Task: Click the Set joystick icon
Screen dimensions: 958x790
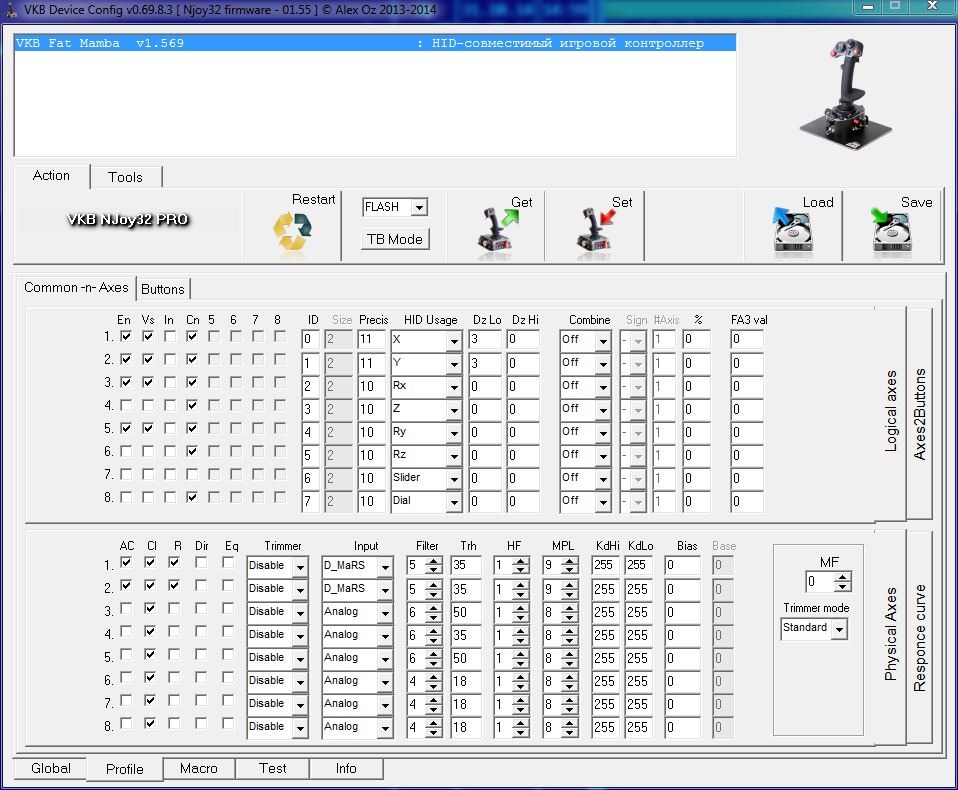Action: tap(595, 231)
